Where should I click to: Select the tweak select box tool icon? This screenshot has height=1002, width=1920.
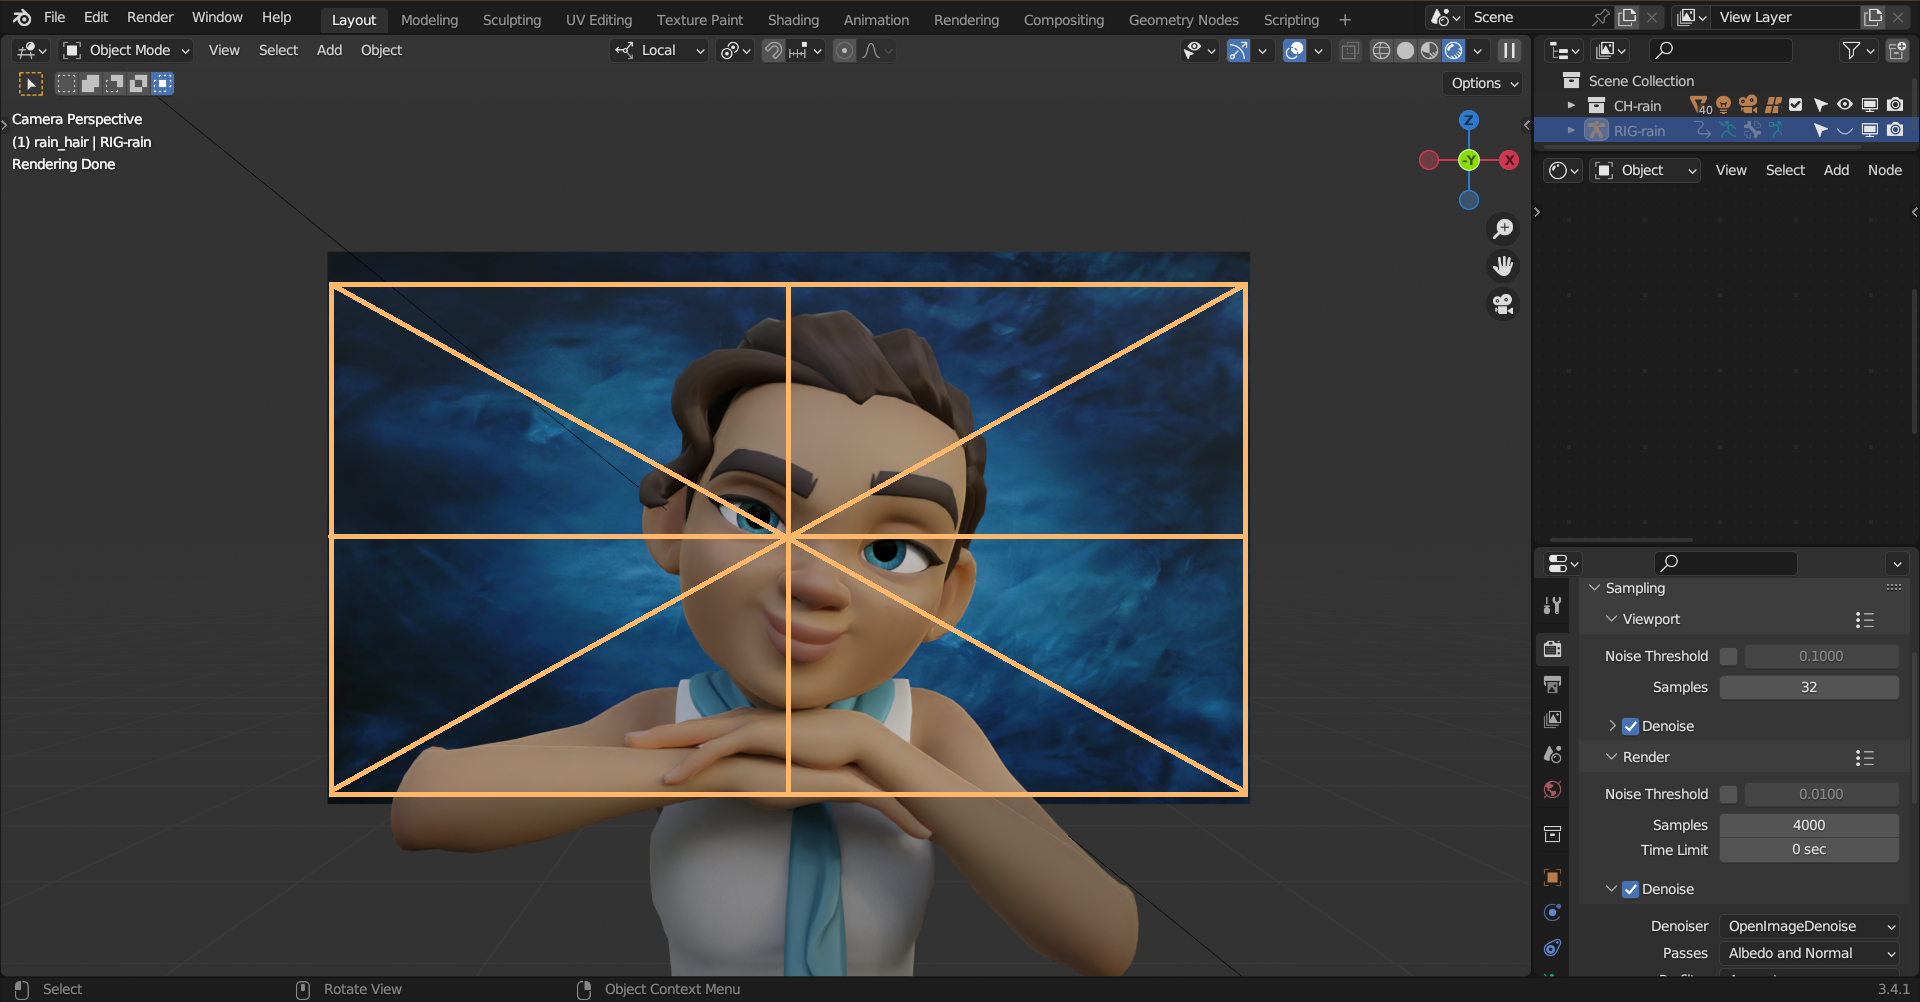(x=31, y=84)
